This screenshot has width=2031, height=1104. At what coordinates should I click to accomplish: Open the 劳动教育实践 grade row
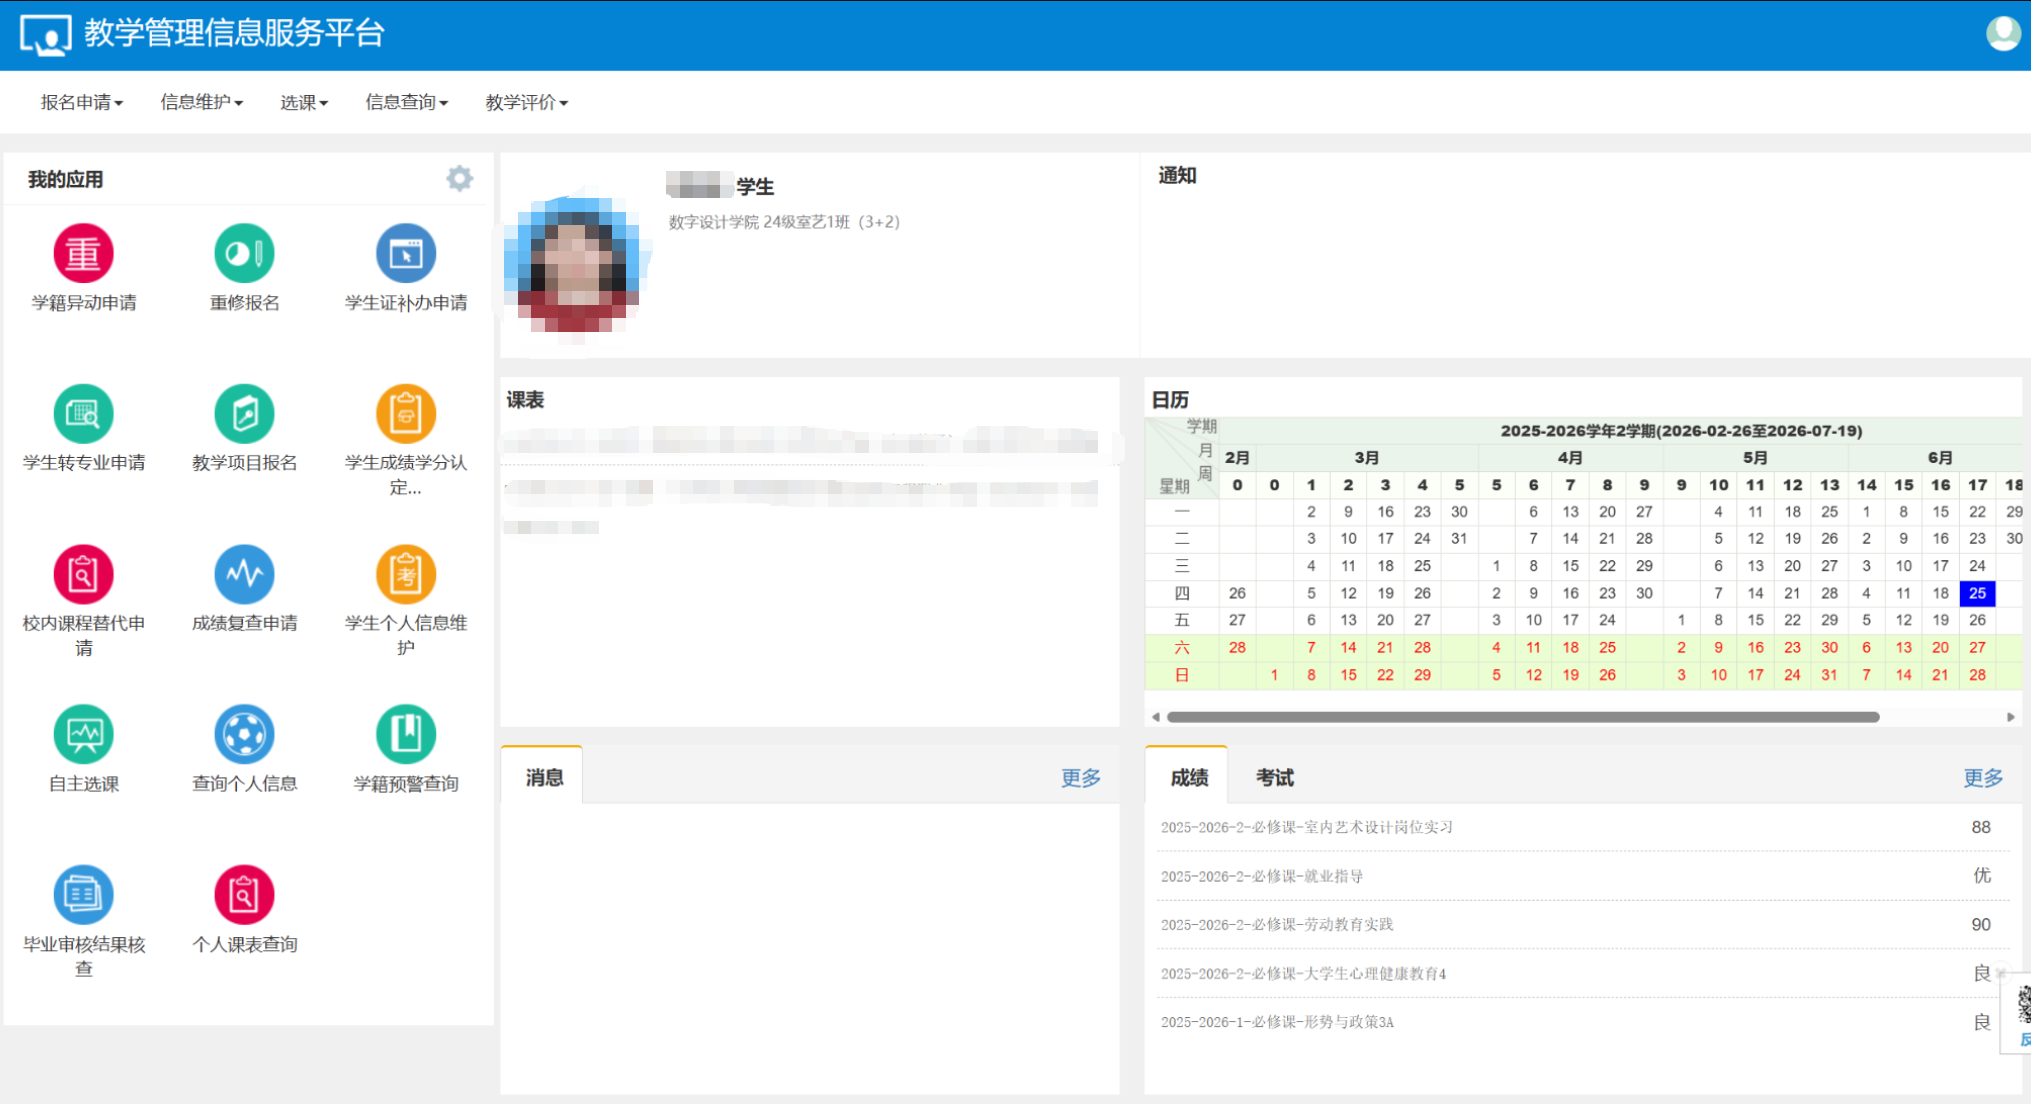(x=1582, y=924)
